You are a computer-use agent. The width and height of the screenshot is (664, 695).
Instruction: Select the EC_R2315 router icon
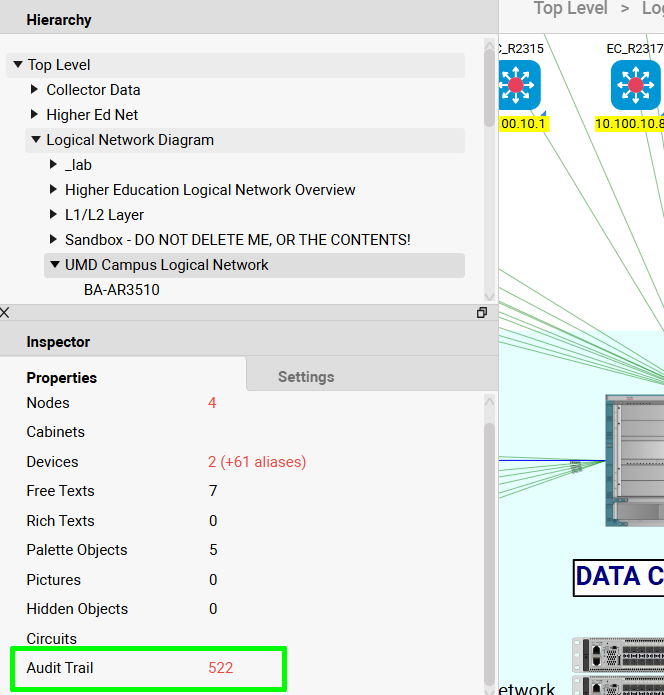tap(518, 86)
